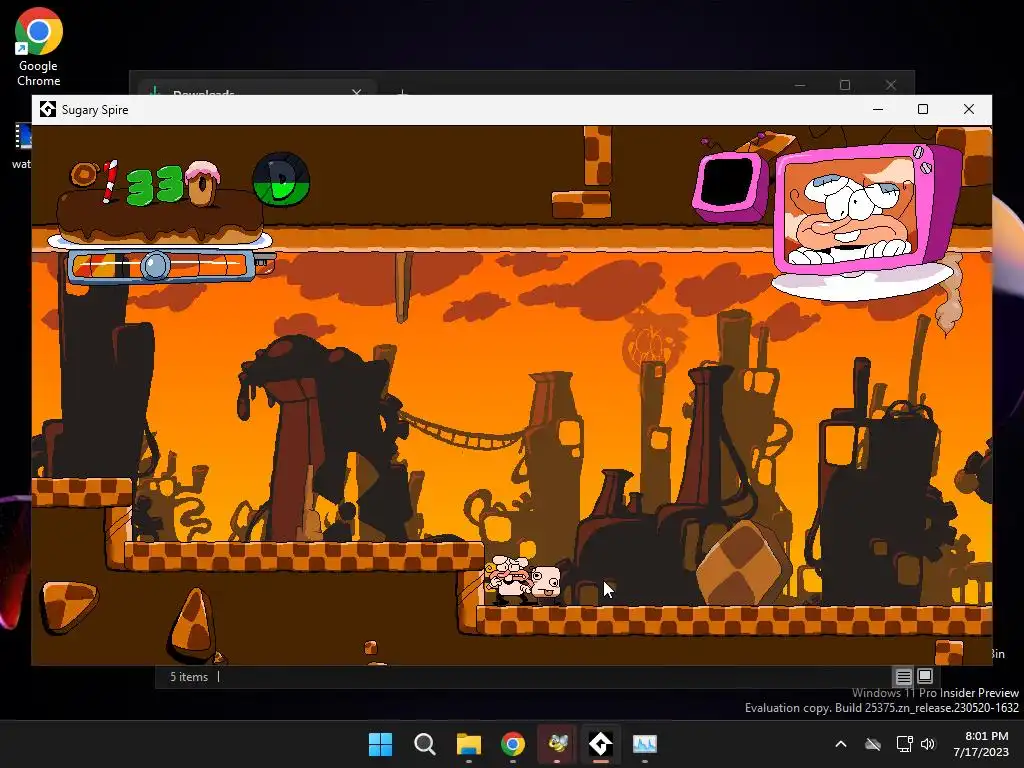
Task: Click the Sugary Spire window title icon
Action: click(48, 109)
